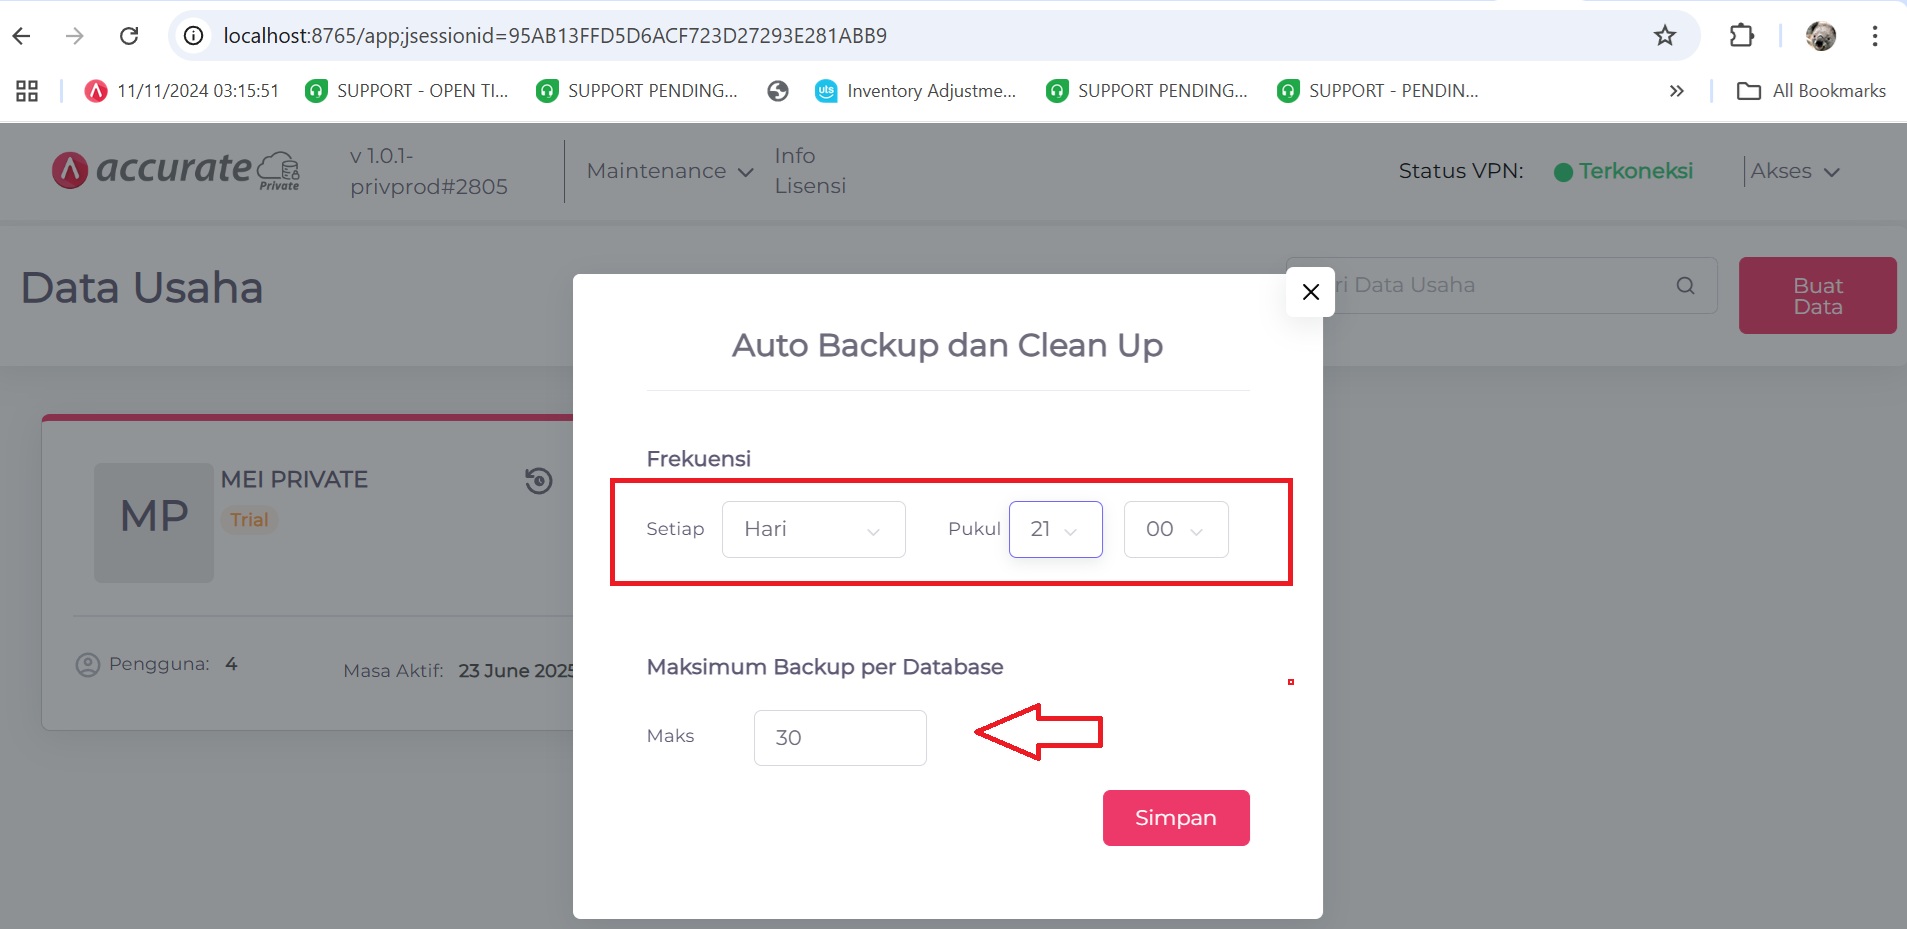Image resolution: width=1907 pixels, height=929 pixels.
Task: Open the Setiap Hari frequency dropdown
Action: pyautogui.click(x=813, y=529)
